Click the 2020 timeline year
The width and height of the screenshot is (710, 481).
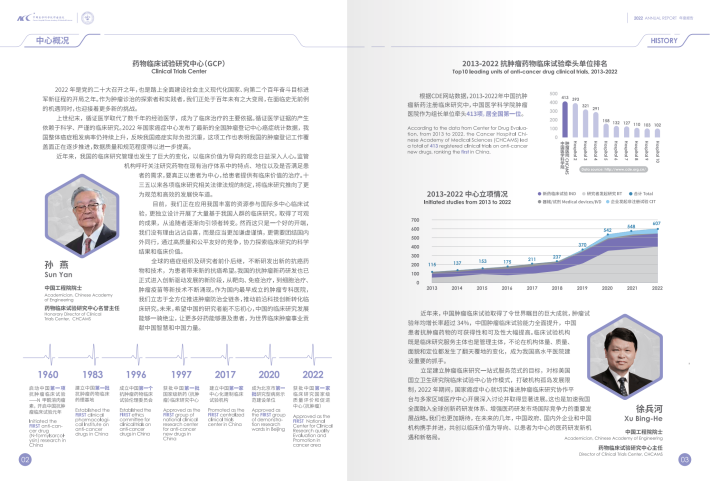269,375
